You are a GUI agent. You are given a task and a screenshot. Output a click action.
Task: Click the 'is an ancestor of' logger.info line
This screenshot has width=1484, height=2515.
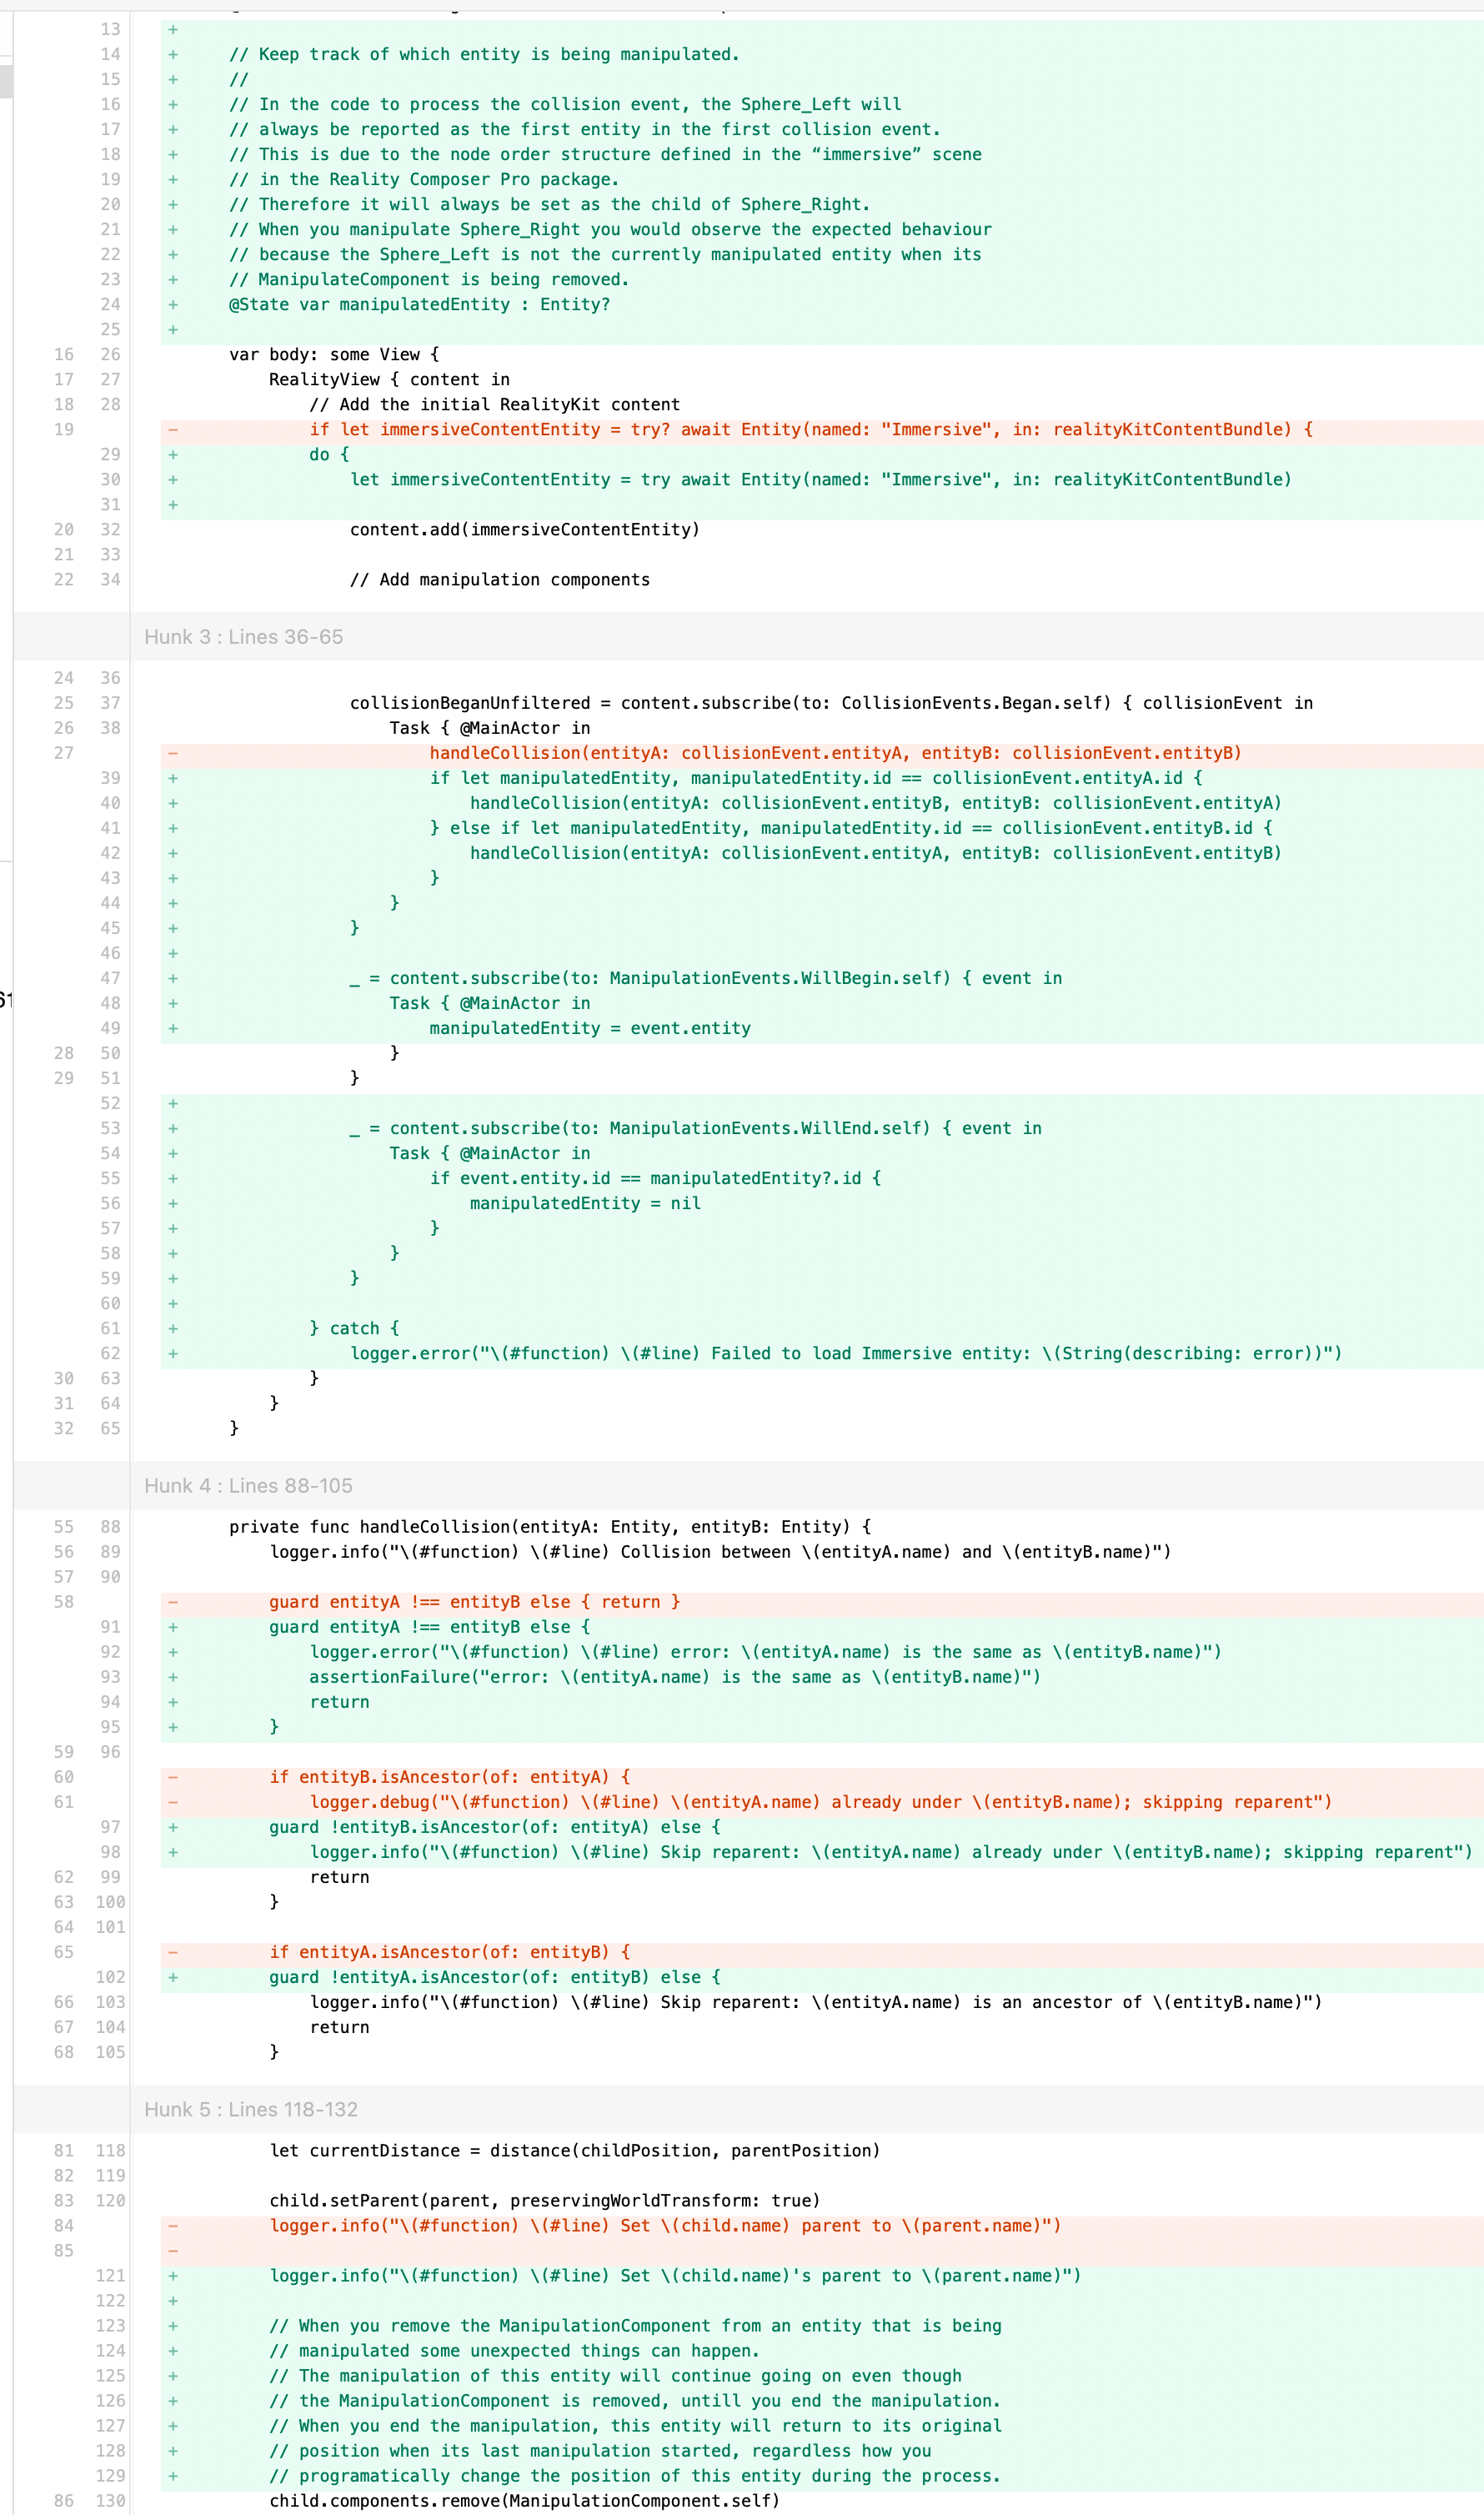[x=815, y=2002]
